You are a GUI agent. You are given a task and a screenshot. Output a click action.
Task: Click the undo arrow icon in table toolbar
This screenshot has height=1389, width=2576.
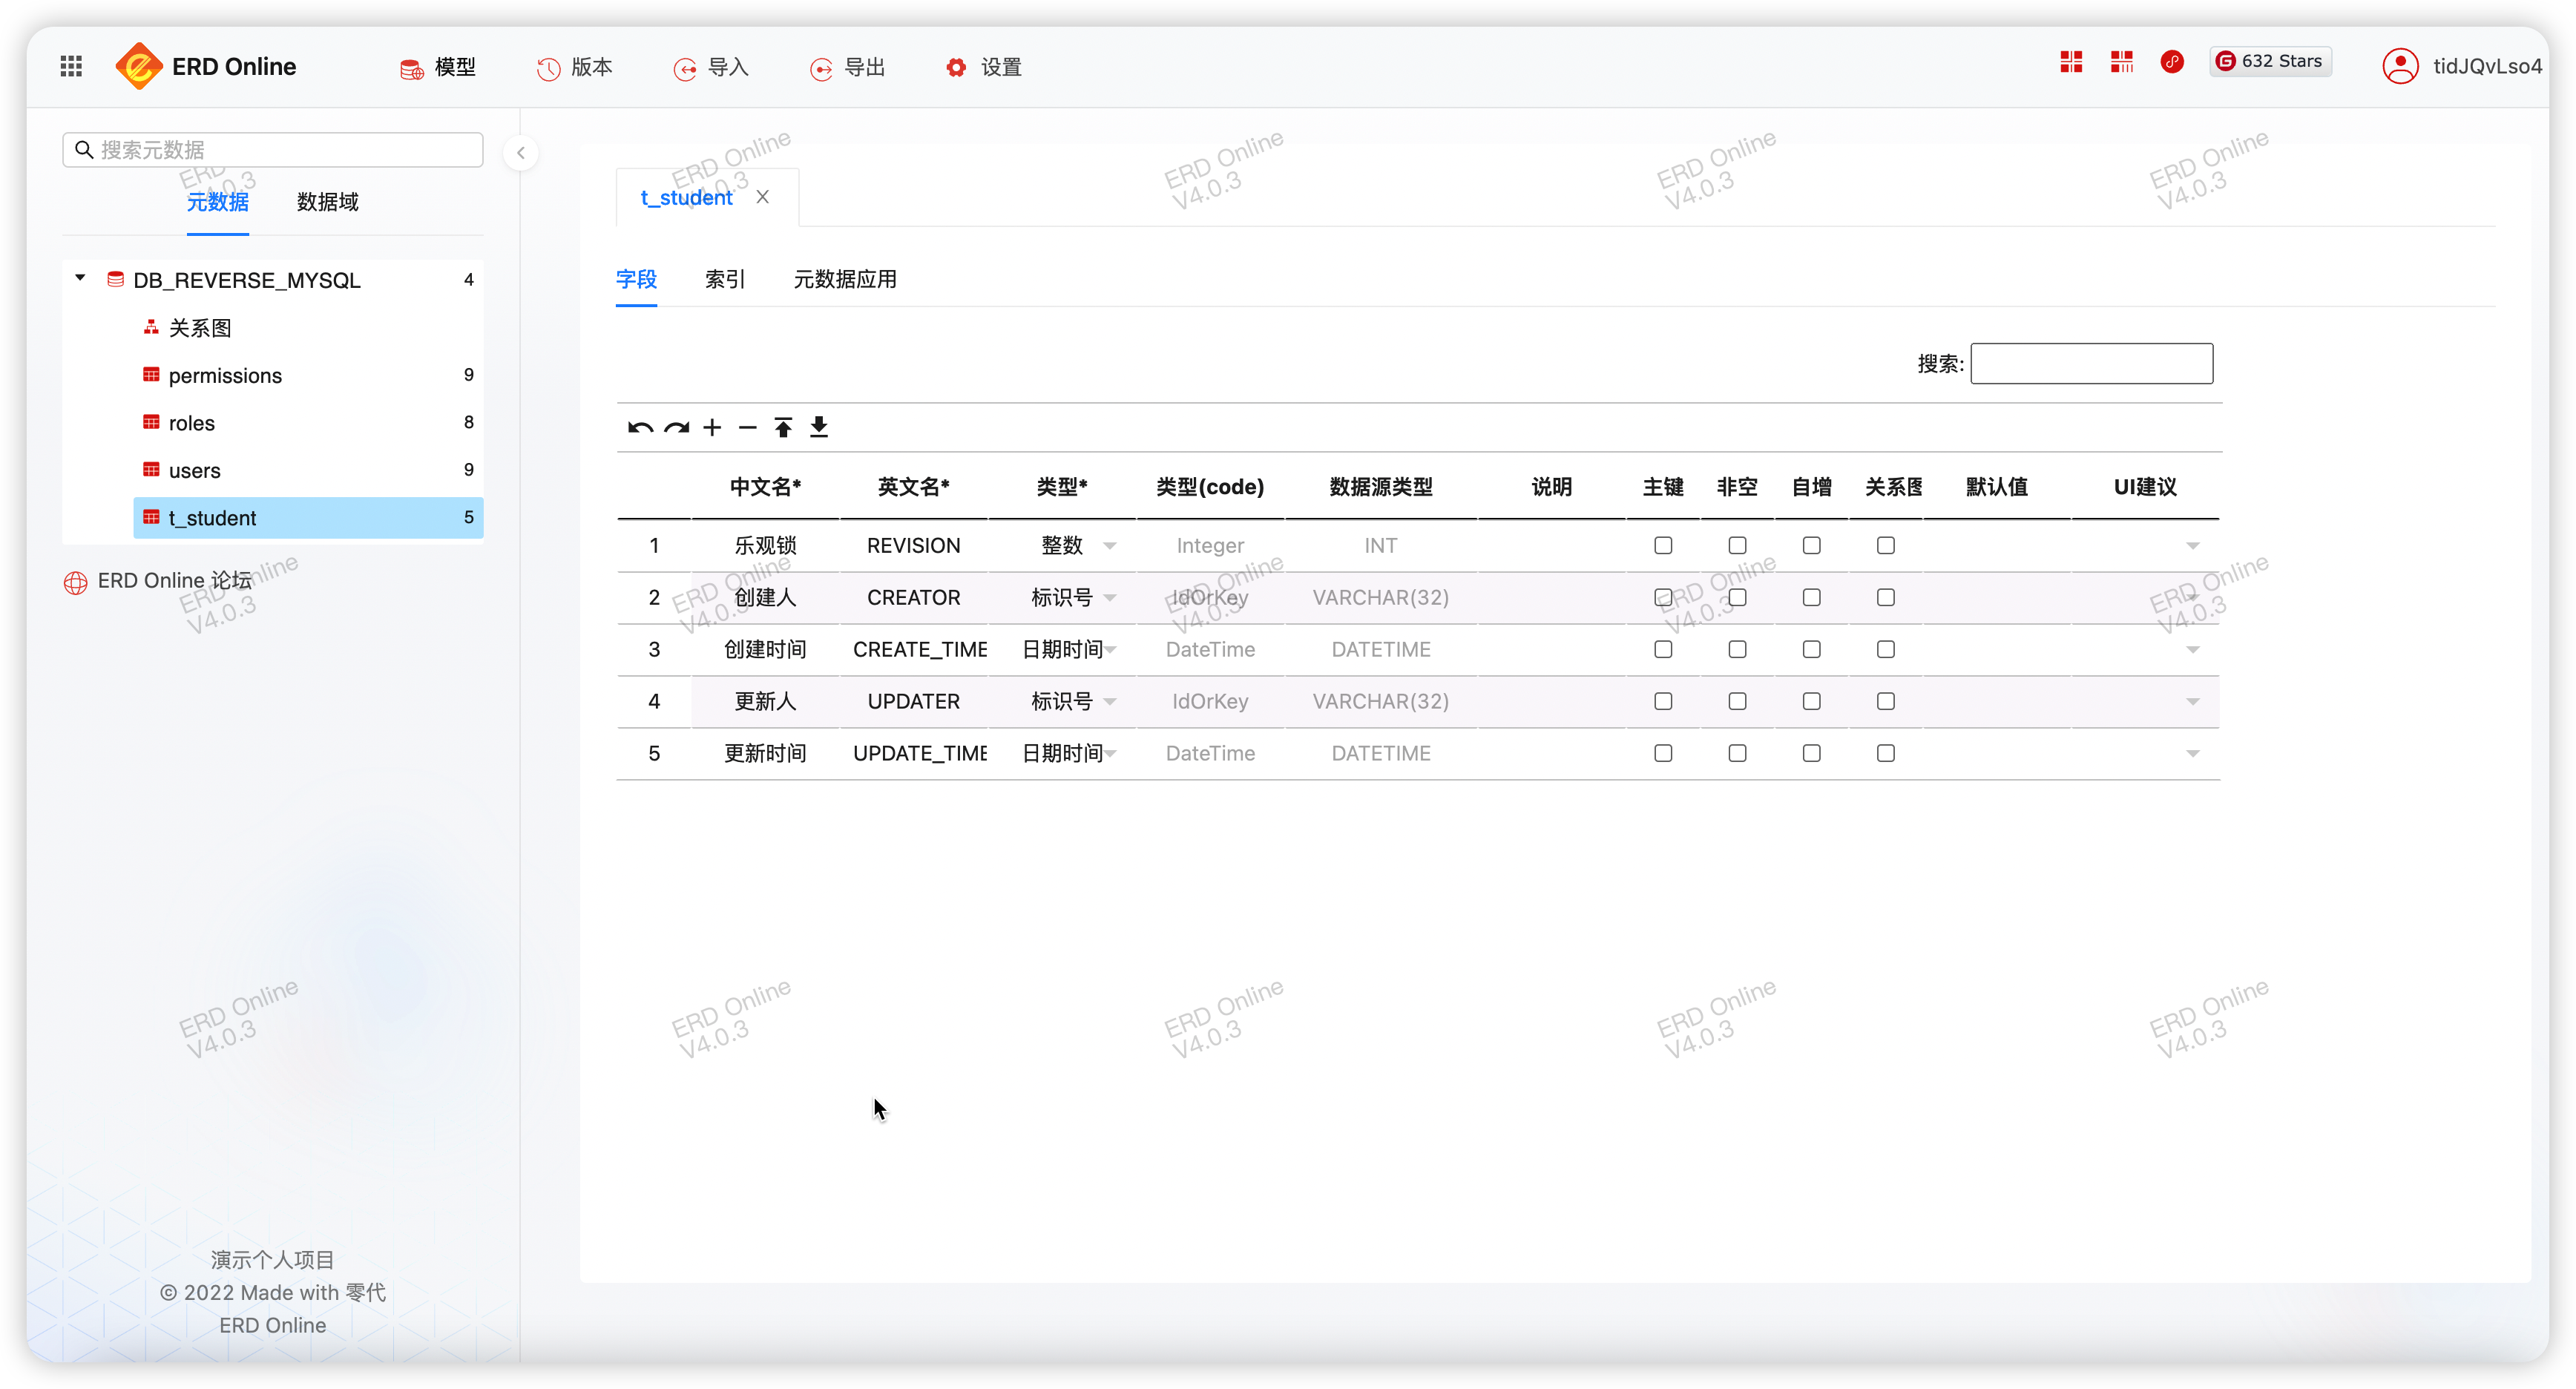[x=640, y=428]
